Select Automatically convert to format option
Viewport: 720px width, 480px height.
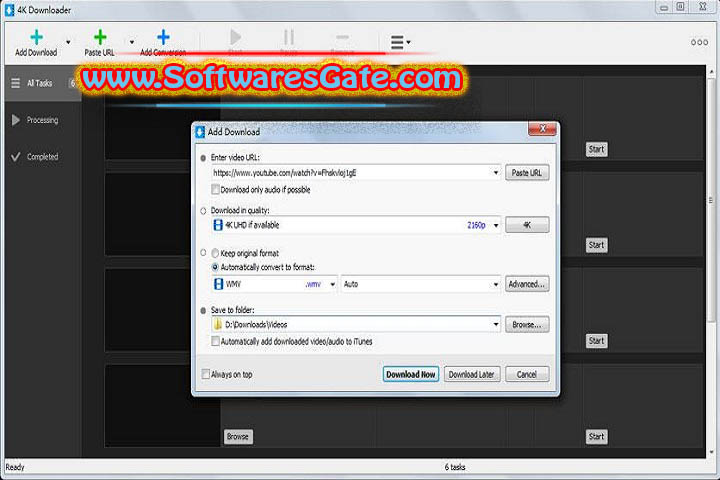click(x=215, y=267)
